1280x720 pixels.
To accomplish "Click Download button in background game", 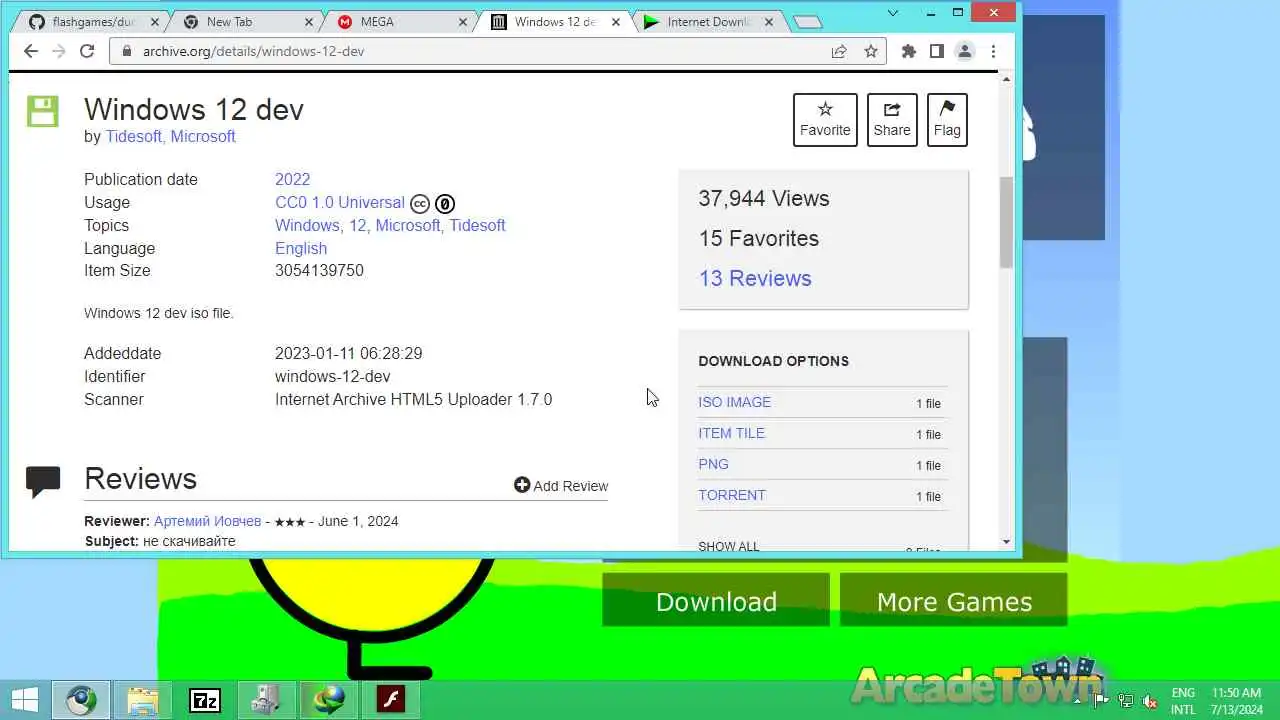I will pyautogui.click(x=716, y=601).
